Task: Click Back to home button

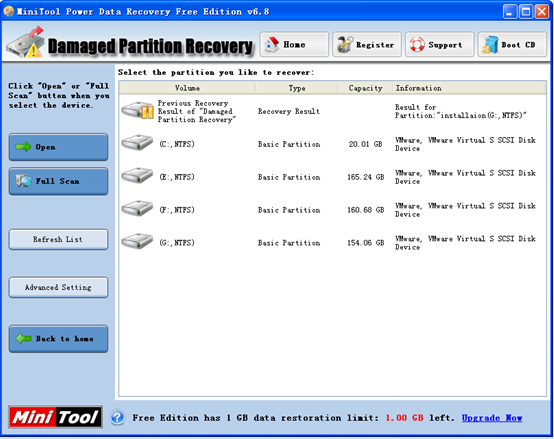Action: point(58,339)
